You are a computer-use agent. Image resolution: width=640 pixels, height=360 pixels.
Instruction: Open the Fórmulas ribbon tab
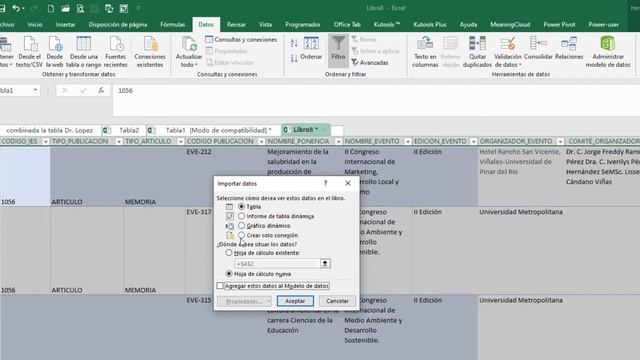(173, 24)
